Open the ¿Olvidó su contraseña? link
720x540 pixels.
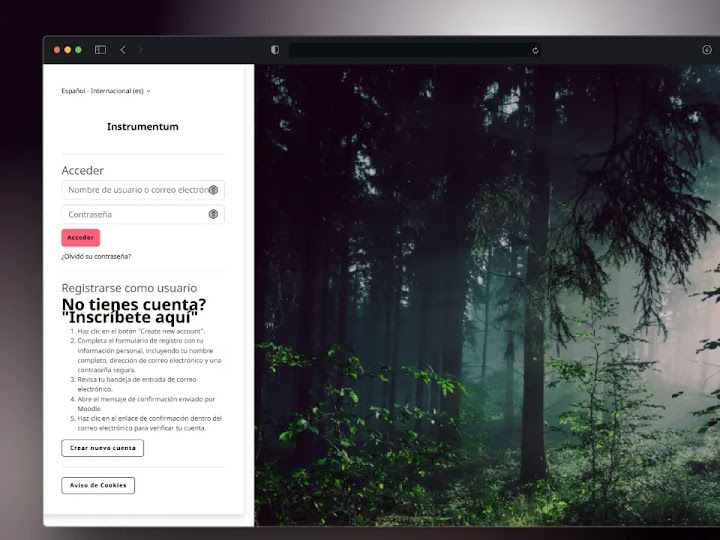click(96, 256)
